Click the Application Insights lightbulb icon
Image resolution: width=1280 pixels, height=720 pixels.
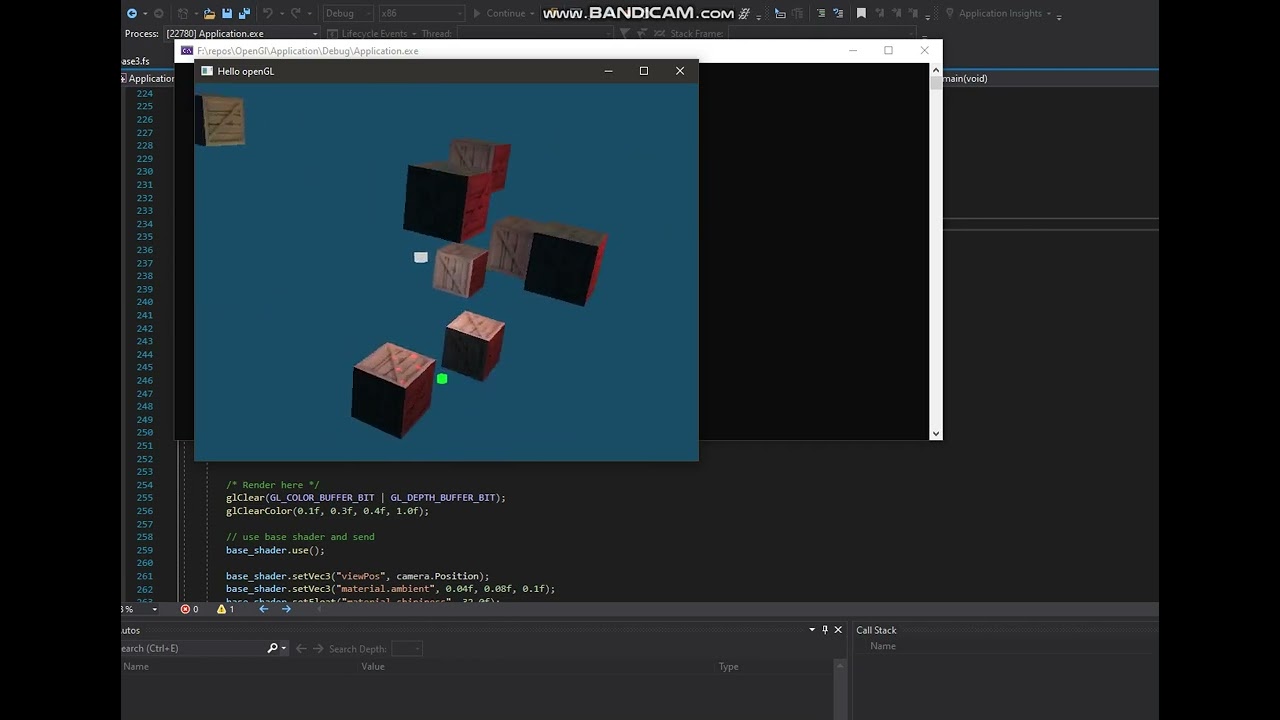949,13
